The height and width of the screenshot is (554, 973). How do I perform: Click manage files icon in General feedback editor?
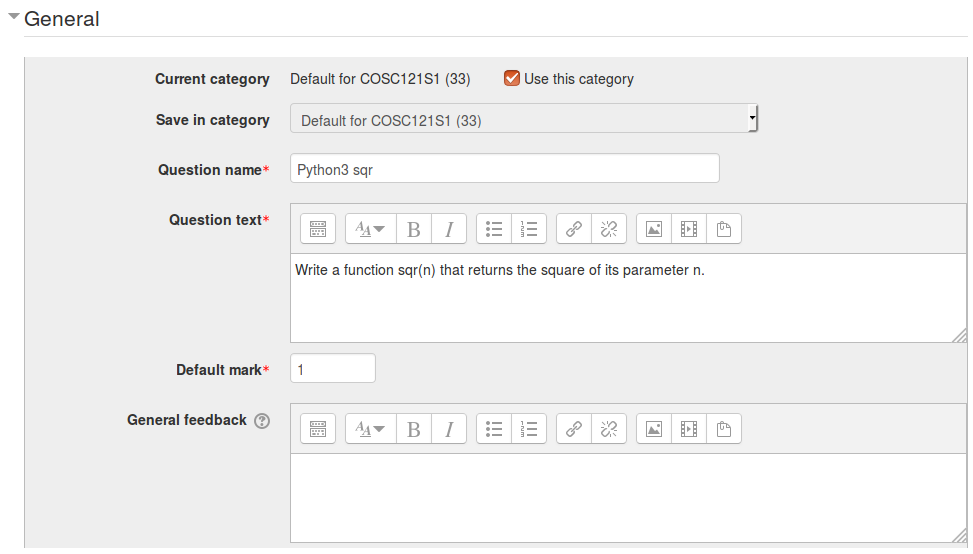723,429
